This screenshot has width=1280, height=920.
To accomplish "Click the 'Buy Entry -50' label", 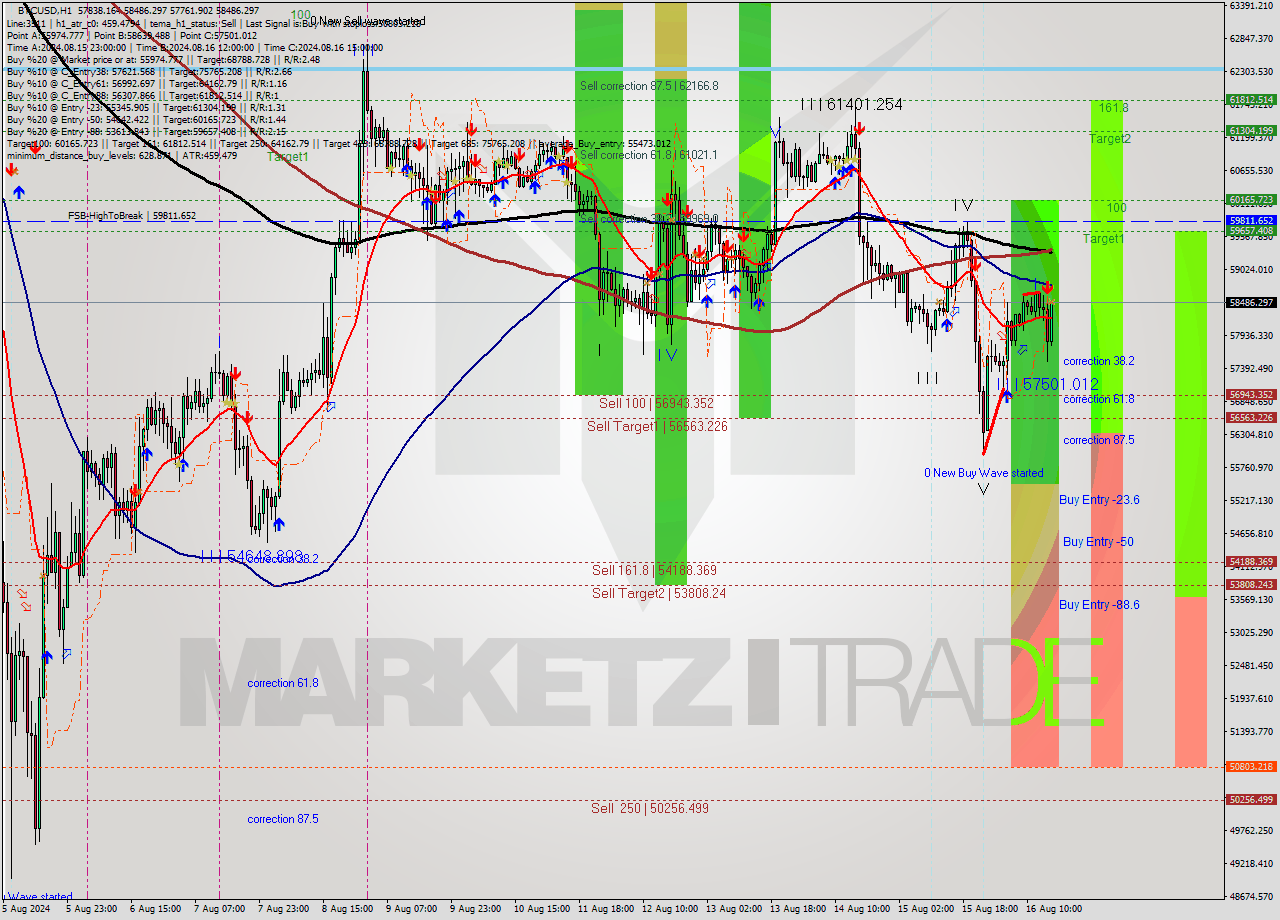I will 1098,542.
